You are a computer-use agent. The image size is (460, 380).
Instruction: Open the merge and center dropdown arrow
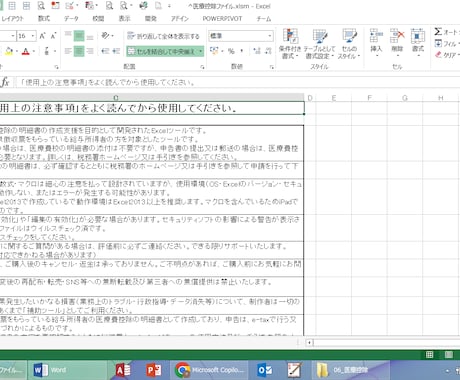201,51
